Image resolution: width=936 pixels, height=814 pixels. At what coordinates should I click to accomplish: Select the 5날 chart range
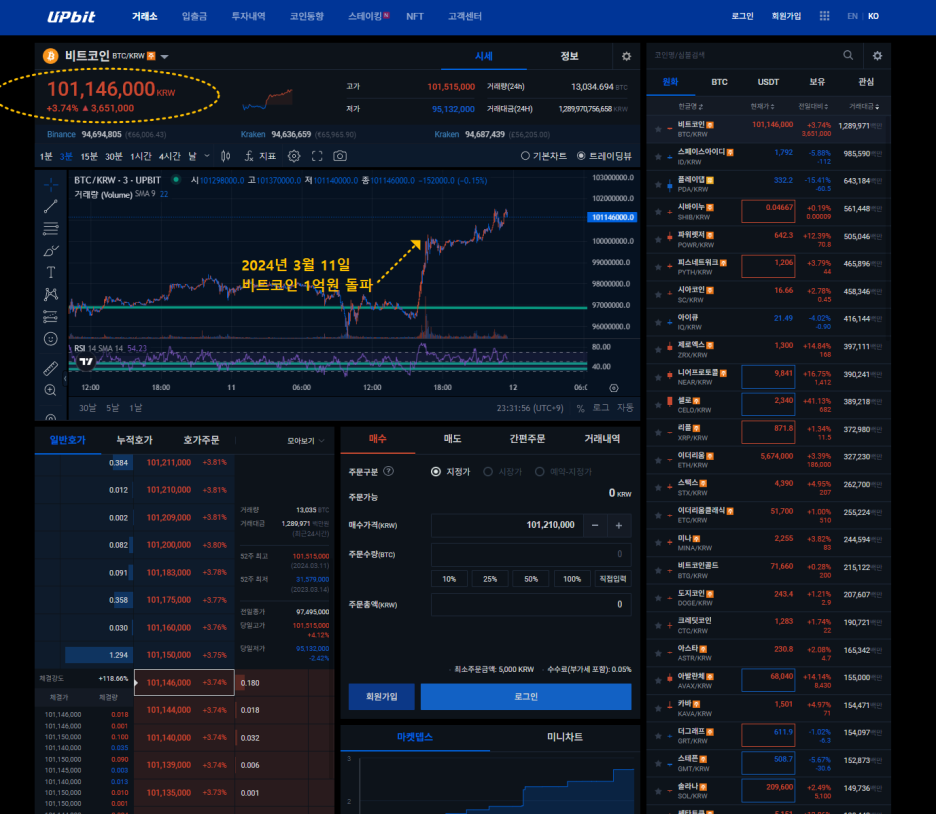pos(112,408)
